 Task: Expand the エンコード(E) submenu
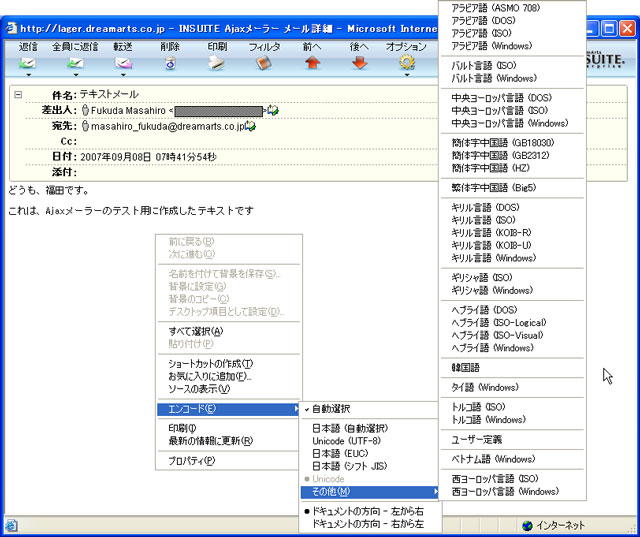click(229, 409)
